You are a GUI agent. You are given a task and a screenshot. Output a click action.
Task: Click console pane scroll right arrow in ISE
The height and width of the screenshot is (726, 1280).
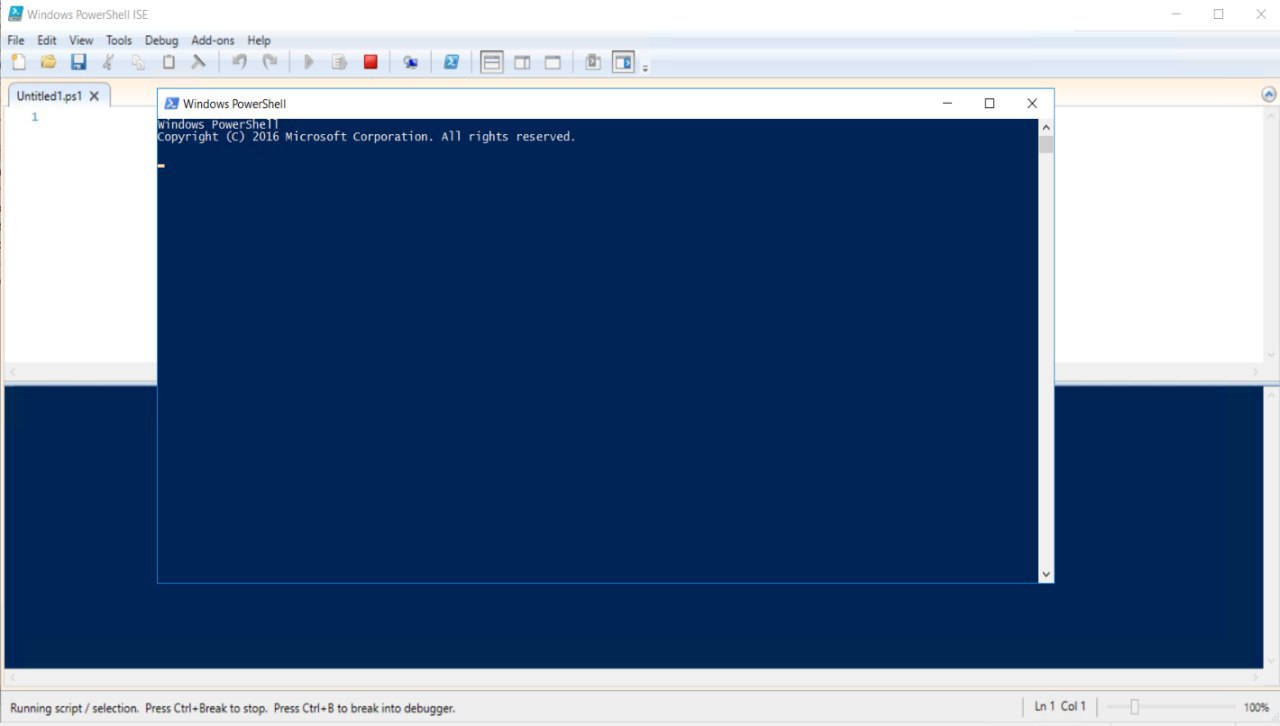(1256, 678)
